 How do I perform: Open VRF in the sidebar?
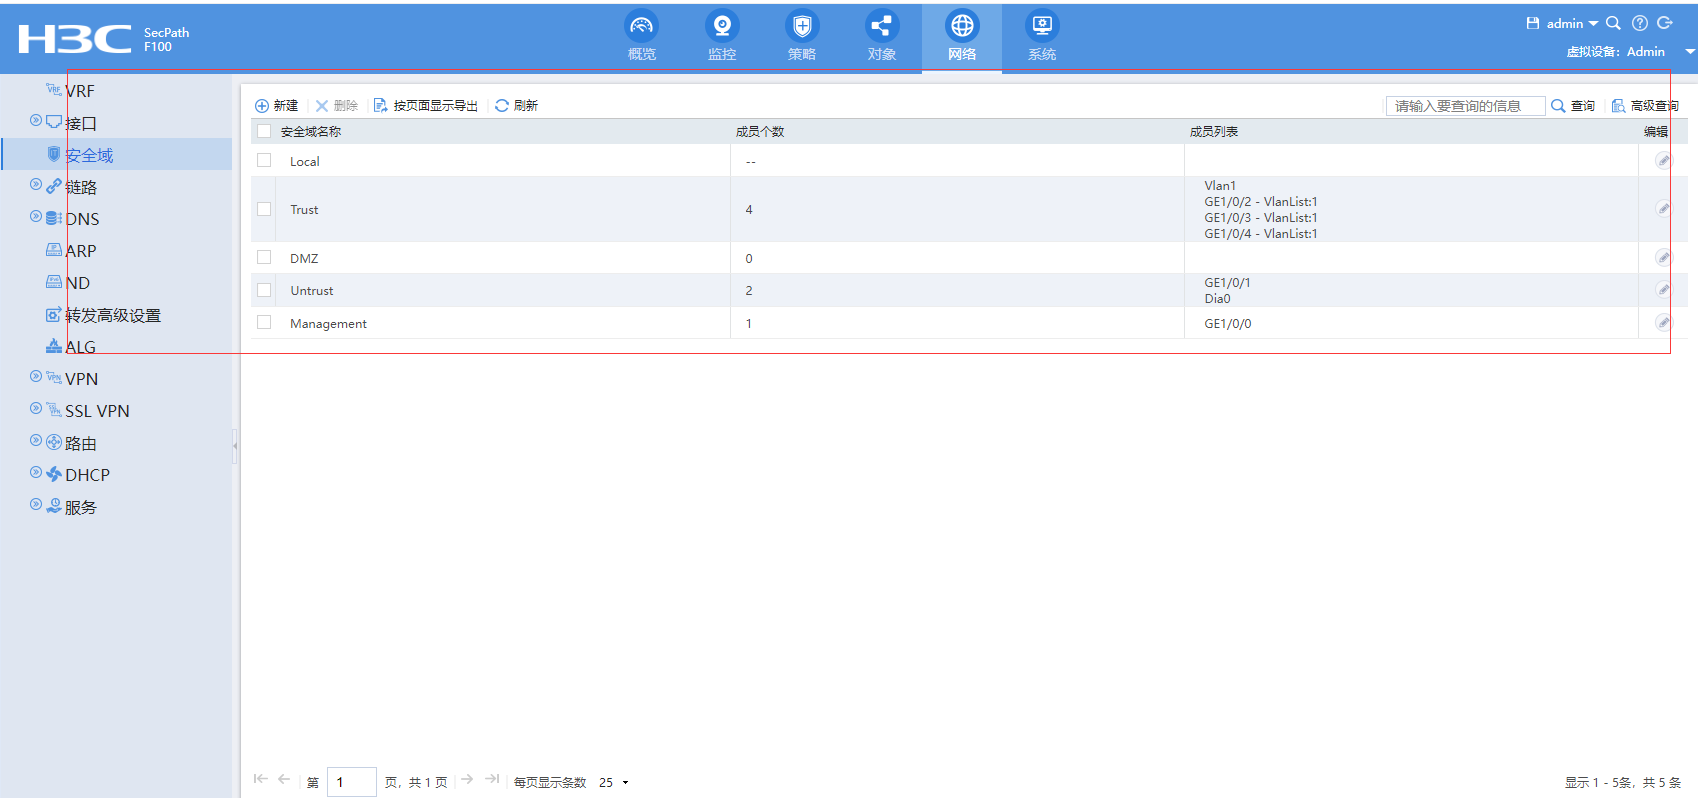pyautogui.click(x=80, y=91)
